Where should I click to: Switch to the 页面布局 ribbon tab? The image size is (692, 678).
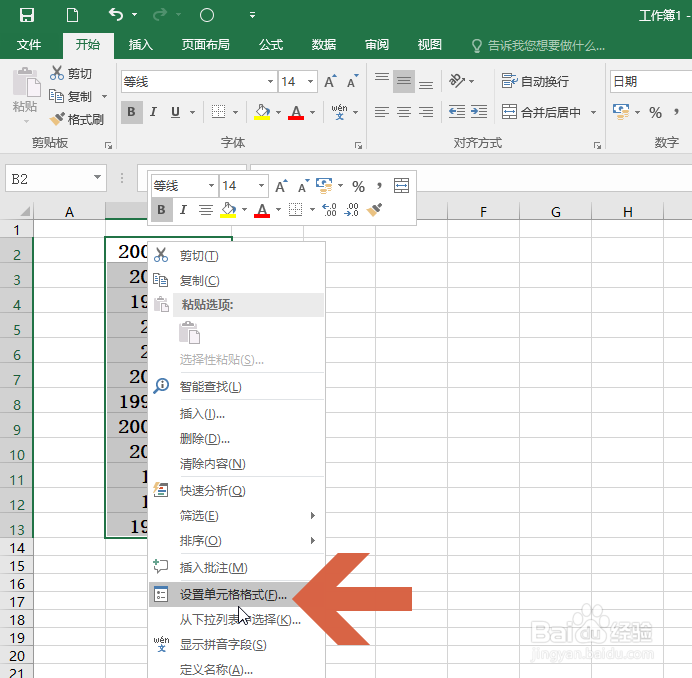click(206, 45)
